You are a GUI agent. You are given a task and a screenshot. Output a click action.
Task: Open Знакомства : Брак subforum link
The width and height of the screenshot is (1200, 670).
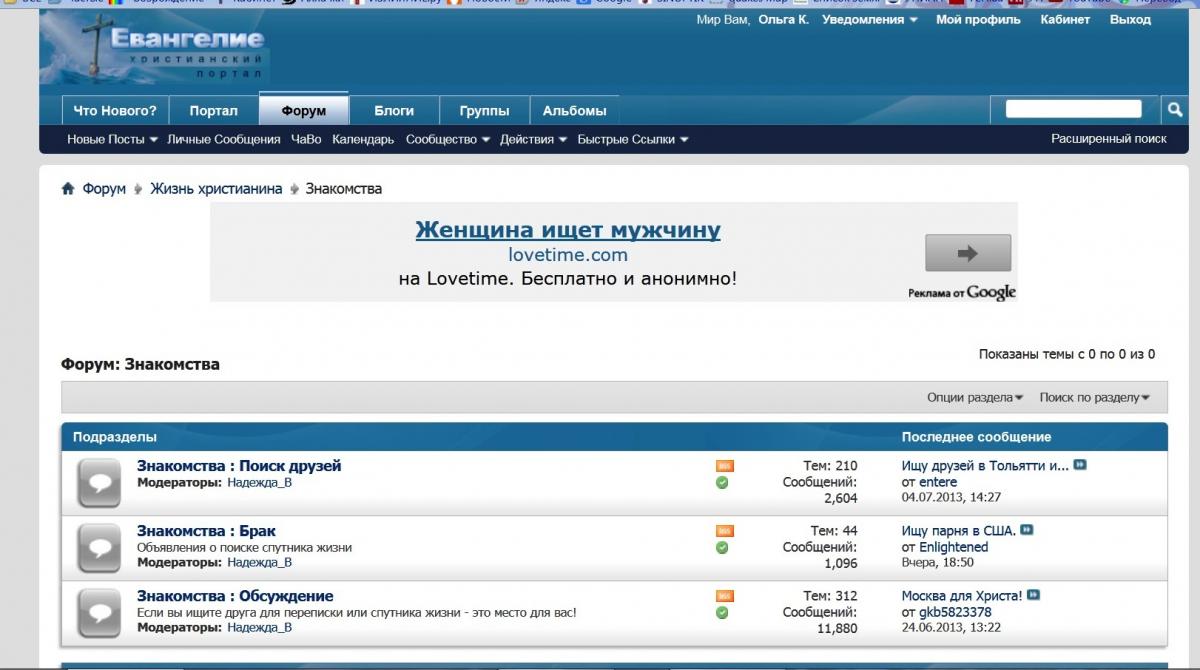(x=206, y=531)
